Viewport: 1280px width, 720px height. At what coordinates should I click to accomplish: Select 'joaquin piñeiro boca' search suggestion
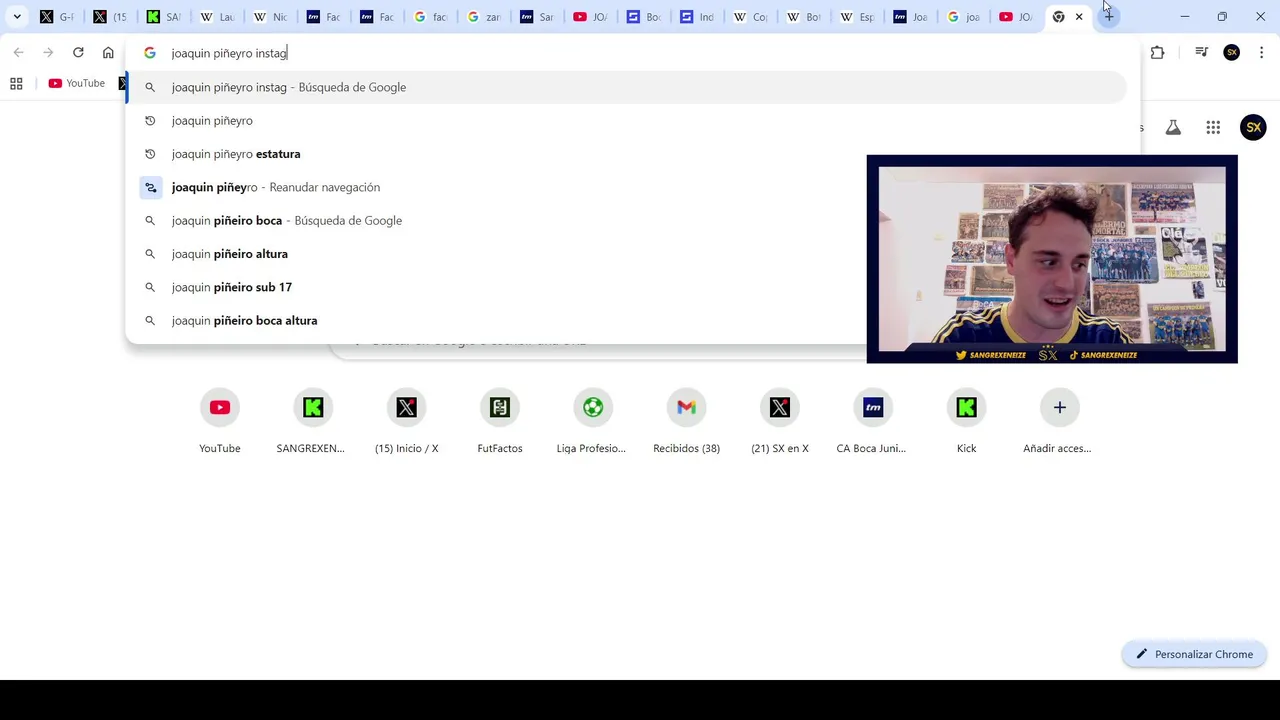pyautogui.click(x=627, y=220)
